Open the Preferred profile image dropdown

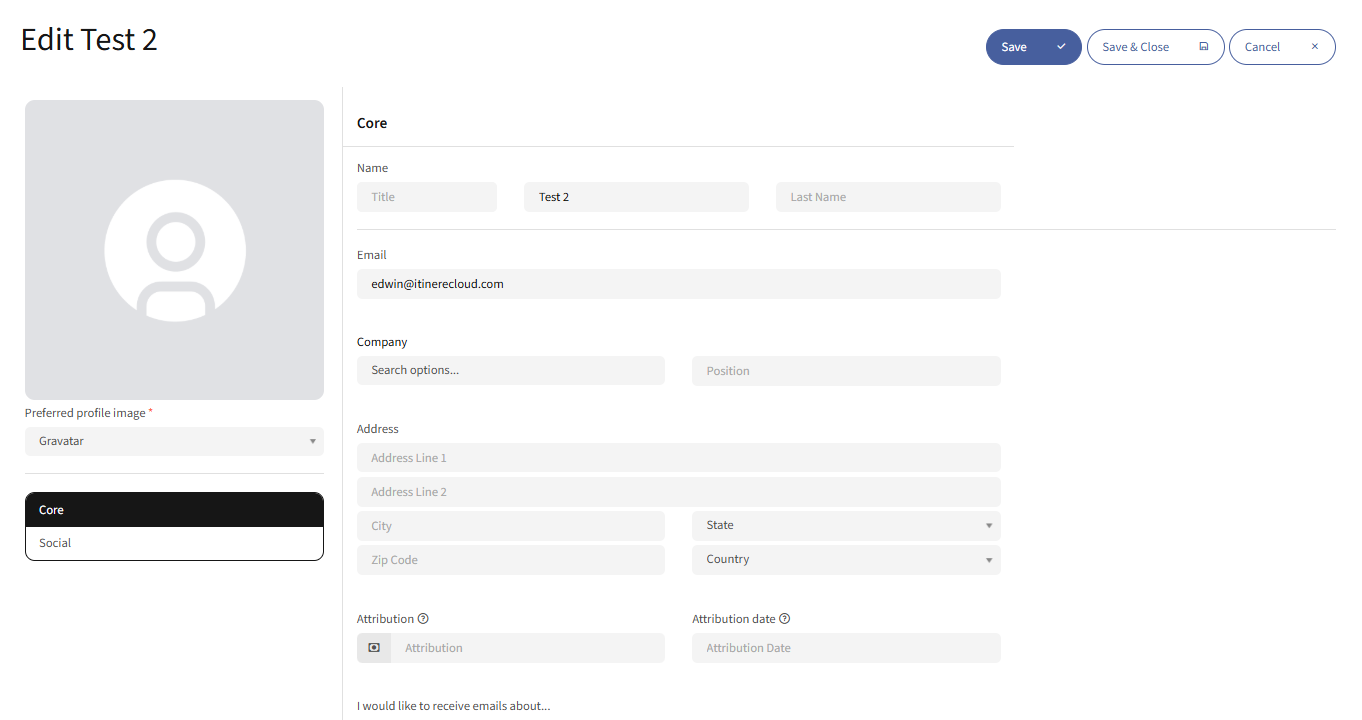(174, 441)
